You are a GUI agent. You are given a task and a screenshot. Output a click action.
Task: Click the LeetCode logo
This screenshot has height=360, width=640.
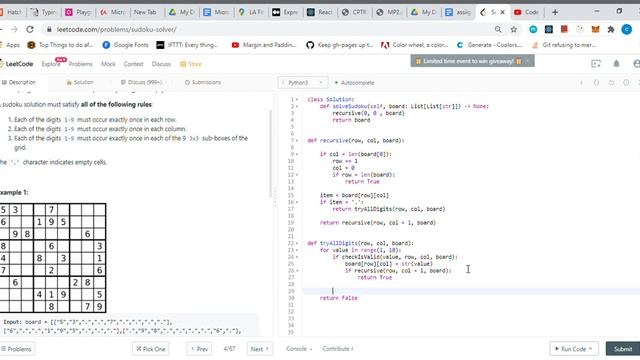(x=16, y=64)
